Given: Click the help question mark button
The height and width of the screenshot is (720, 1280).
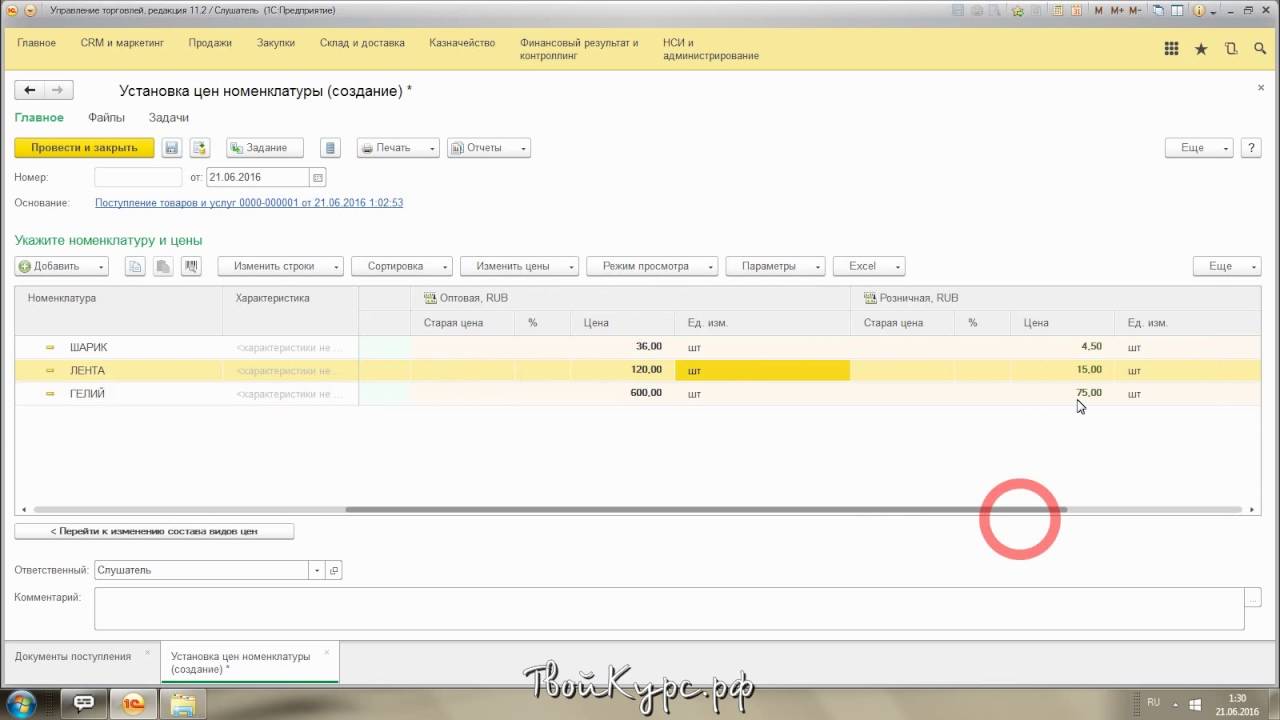Looking at the screenshot, I should coord(1250,148).
